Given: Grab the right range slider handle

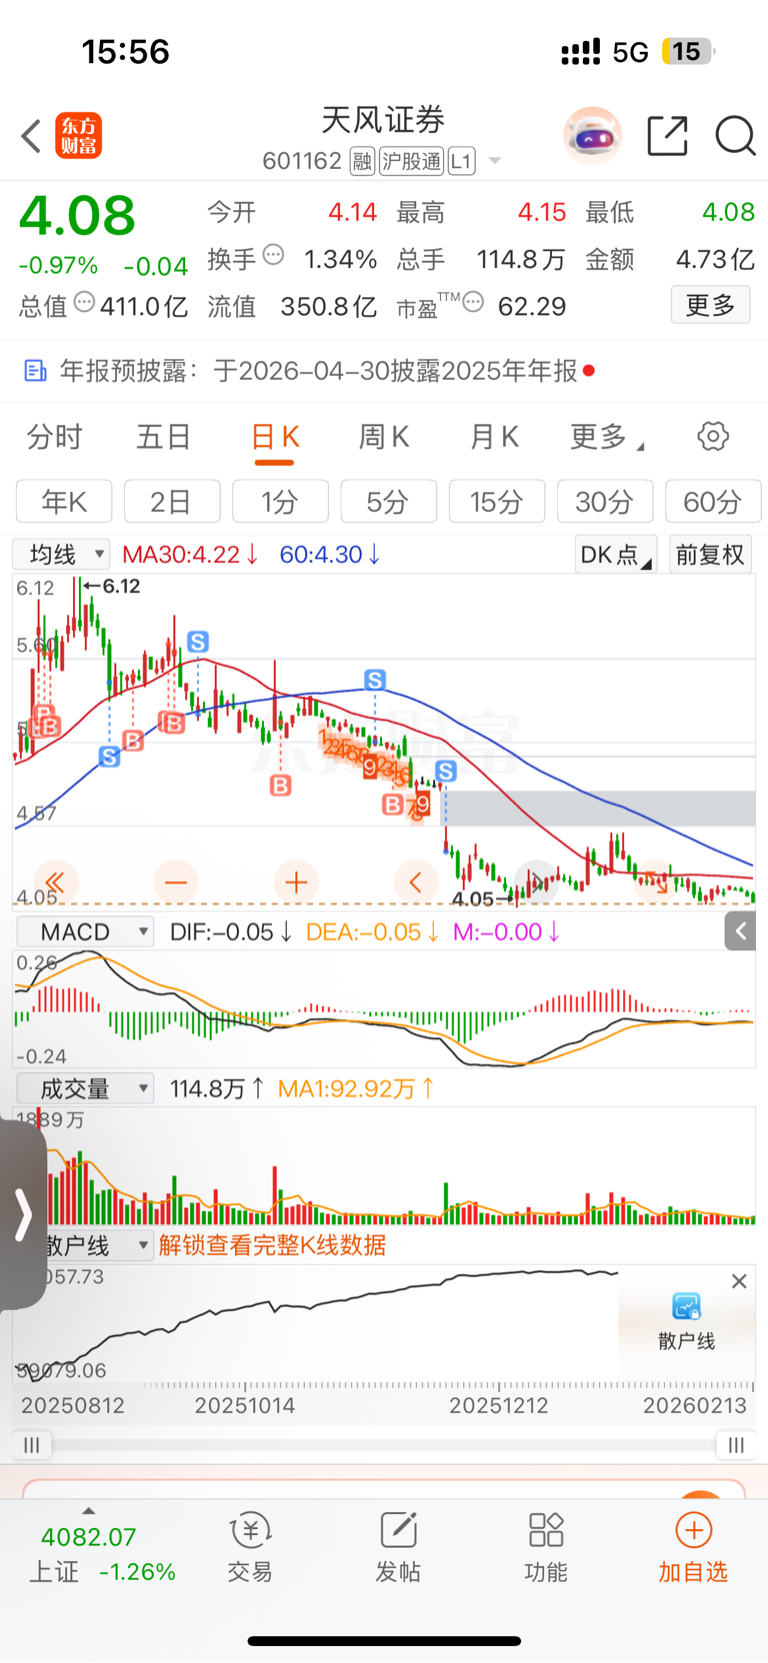Looking at the screenshot, I should pyautogui.click(x=736, y=1445).
